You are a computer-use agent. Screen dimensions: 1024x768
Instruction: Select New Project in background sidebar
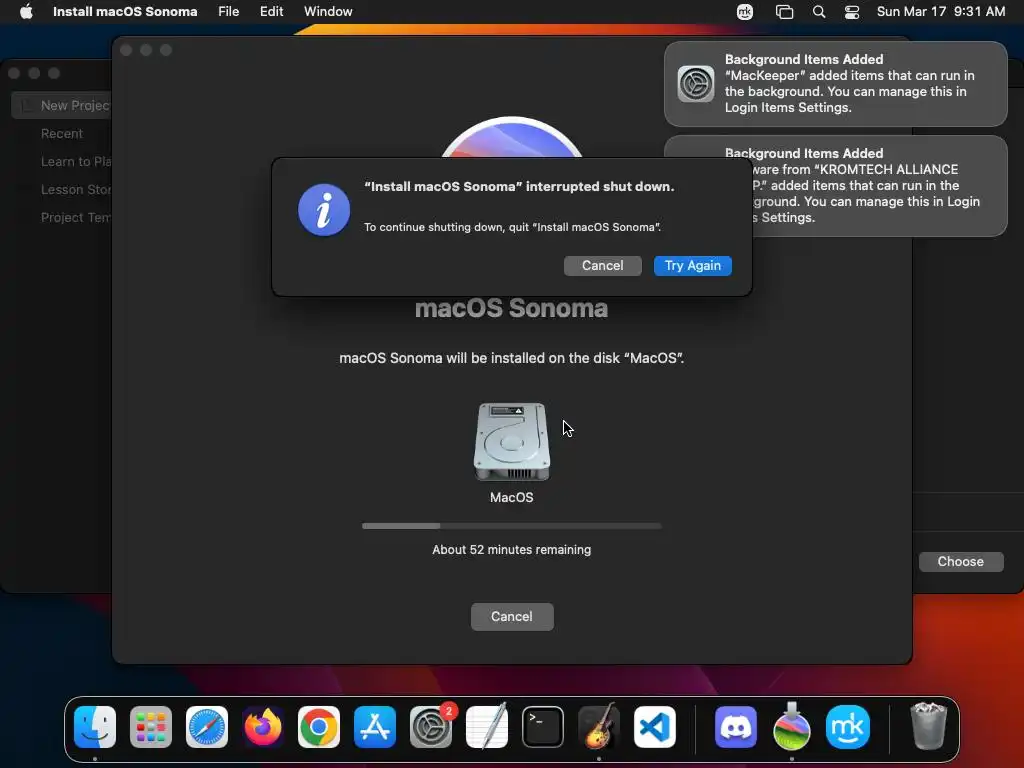[63, 105]
